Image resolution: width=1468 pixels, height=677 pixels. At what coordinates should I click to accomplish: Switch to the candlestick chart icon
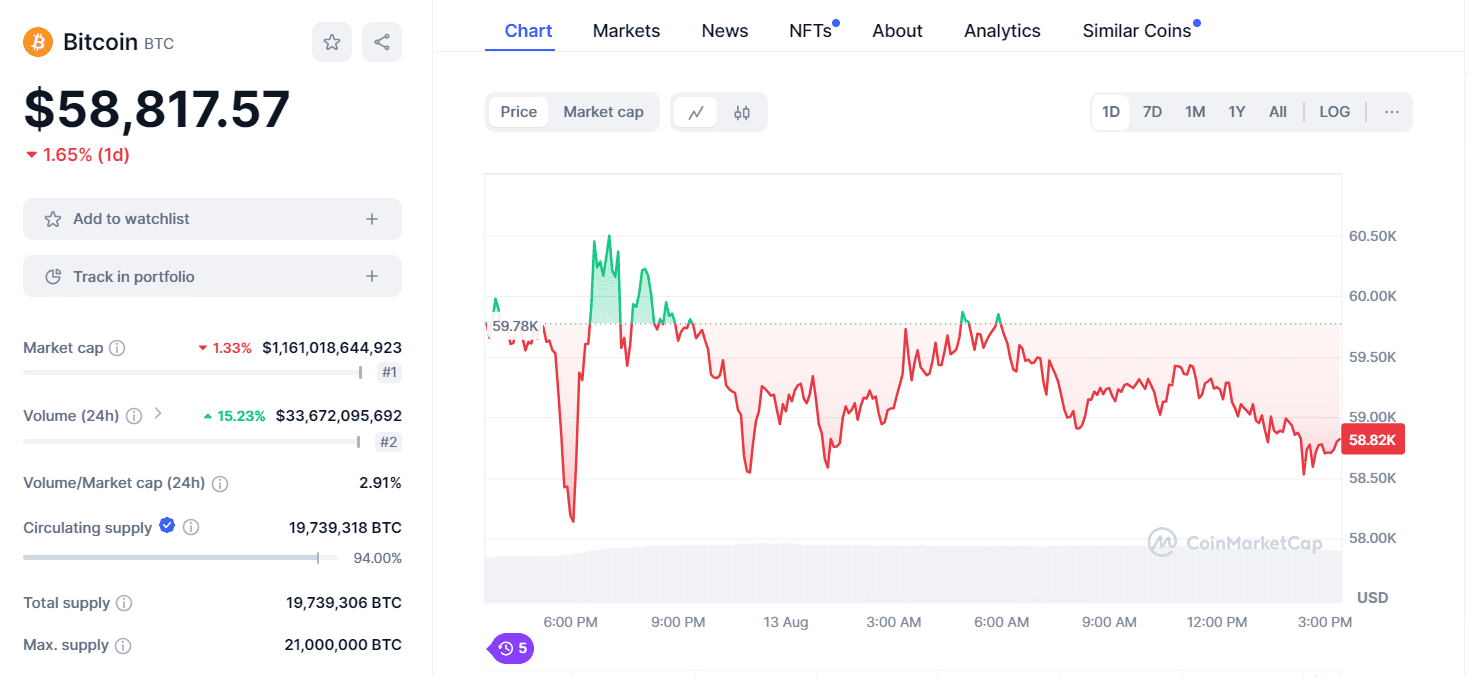[x=741, y=111]
